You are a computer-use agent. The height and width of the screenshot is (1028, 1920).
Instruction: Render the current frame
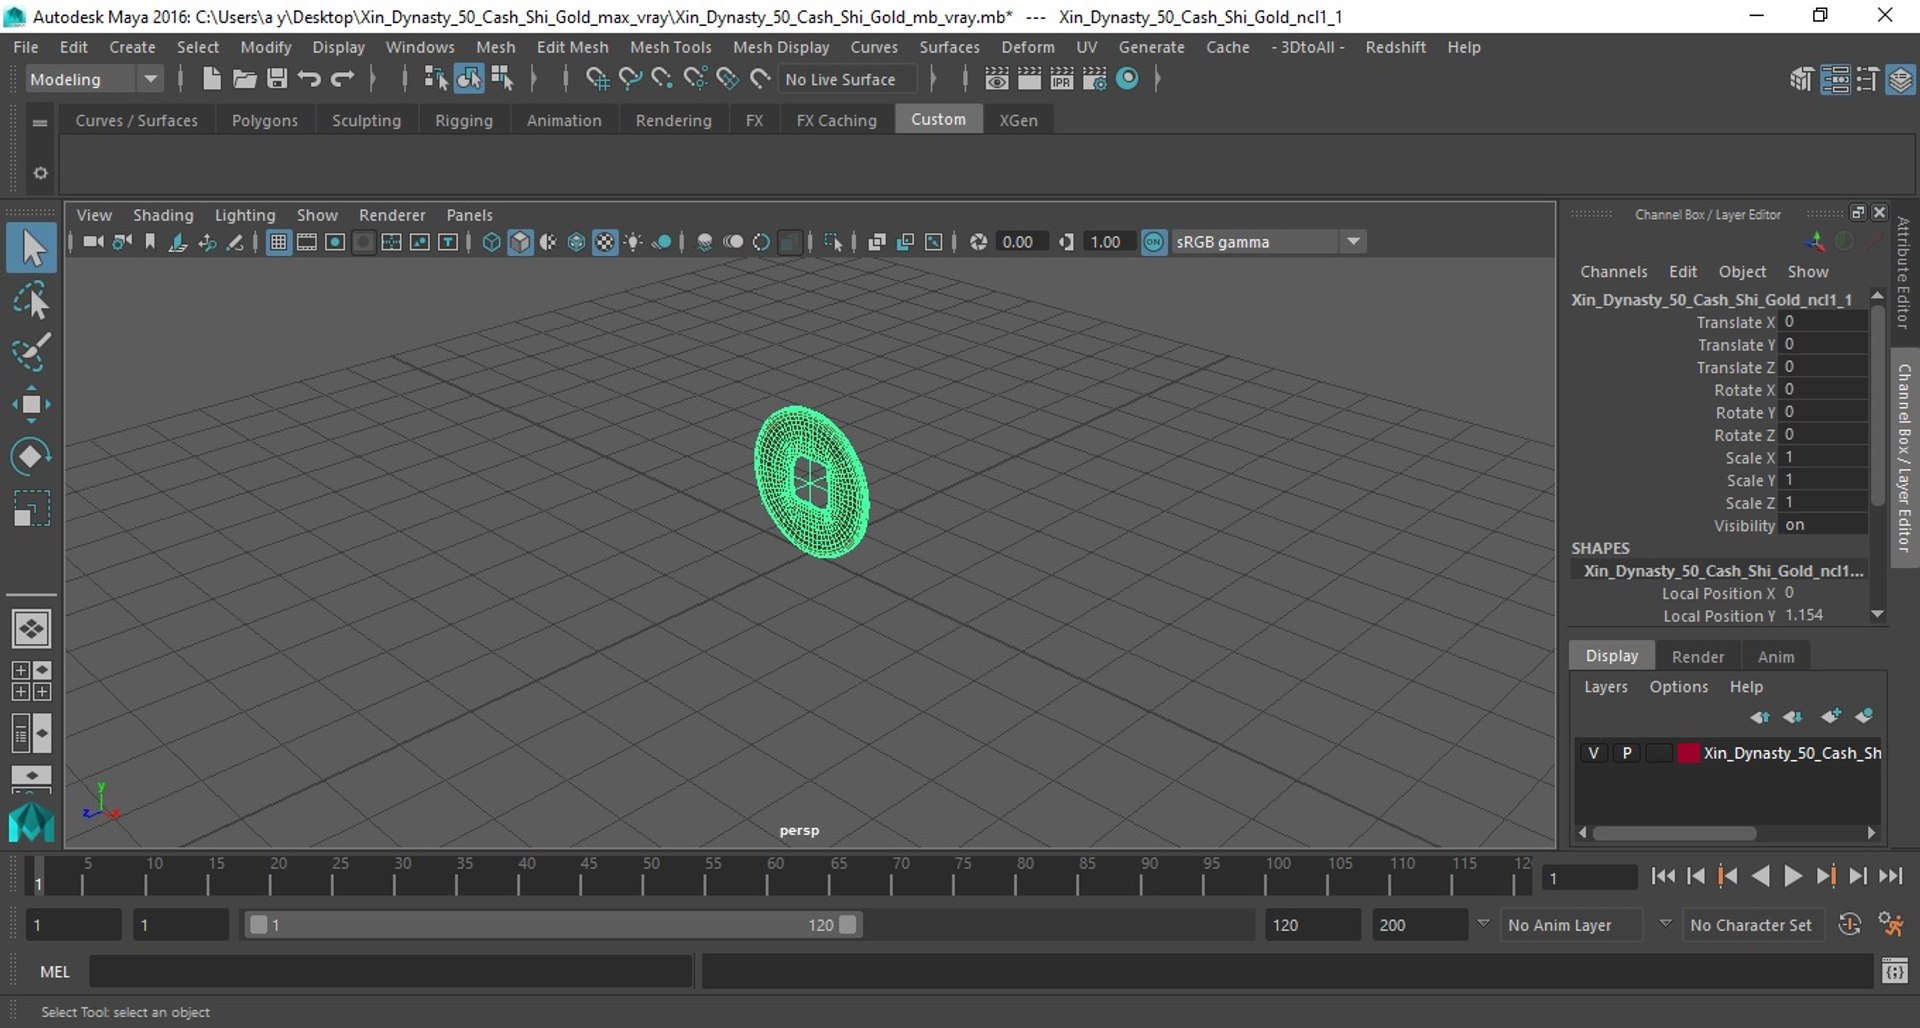1029,79
